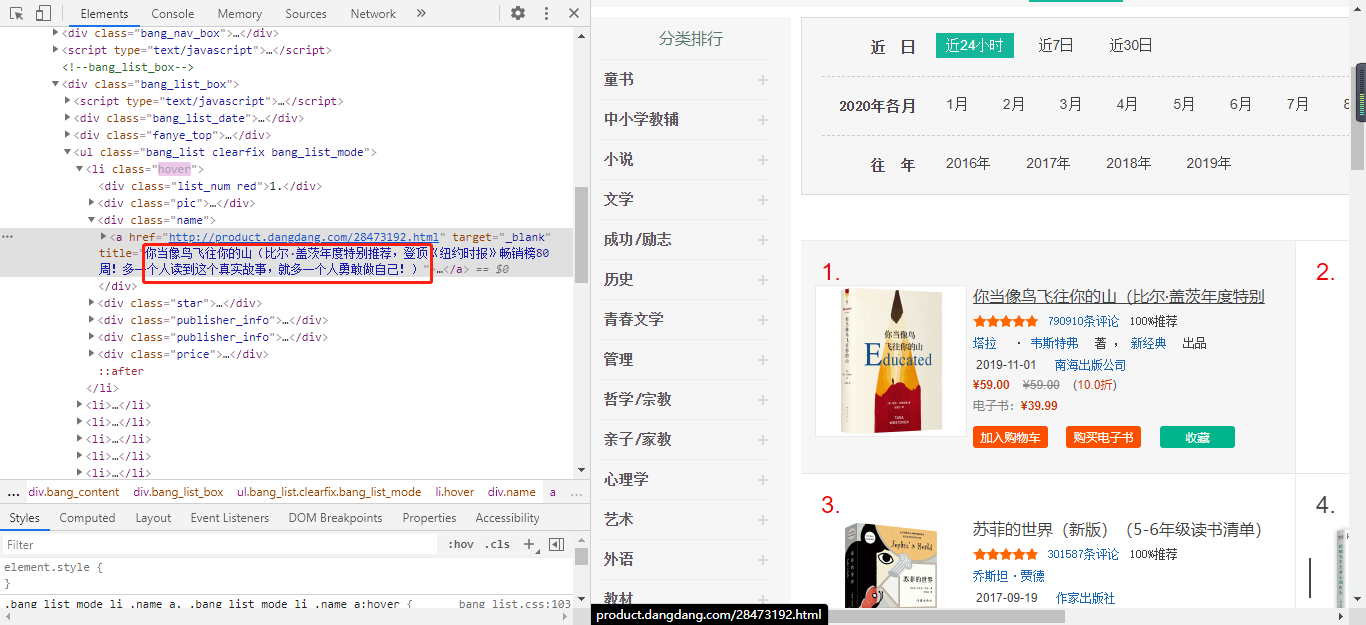This screenshot has height=625, width=1366.
Task: Expand the 成功/励志 category plus icon
Action: pyautogui.click(x=763, y=240)
